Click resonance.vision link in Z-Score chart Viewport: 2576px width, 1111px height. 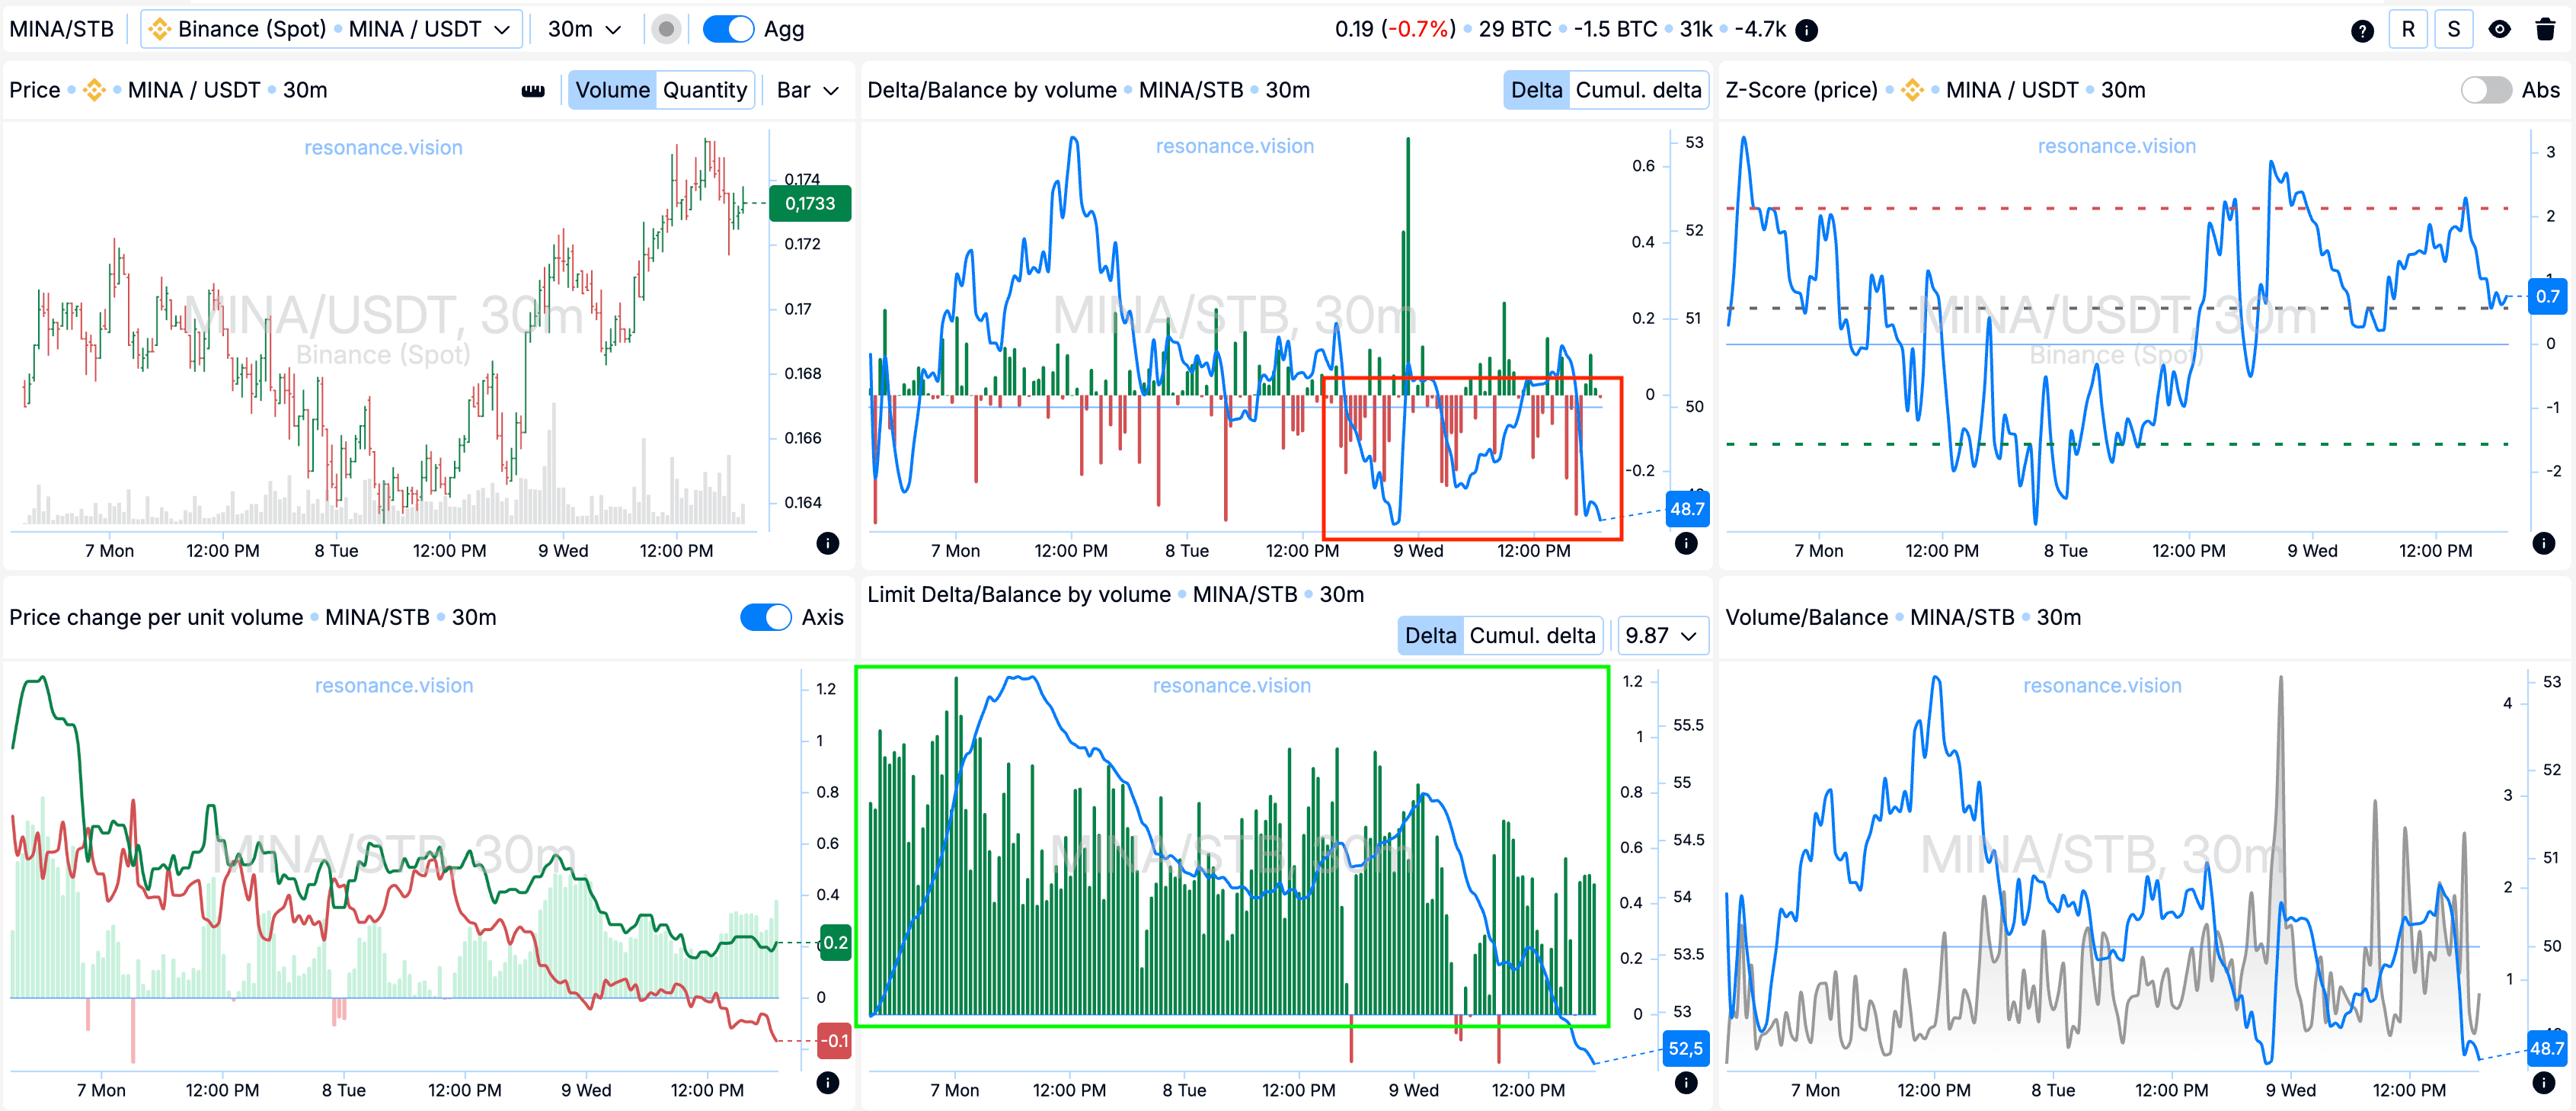coord(2117,146)
